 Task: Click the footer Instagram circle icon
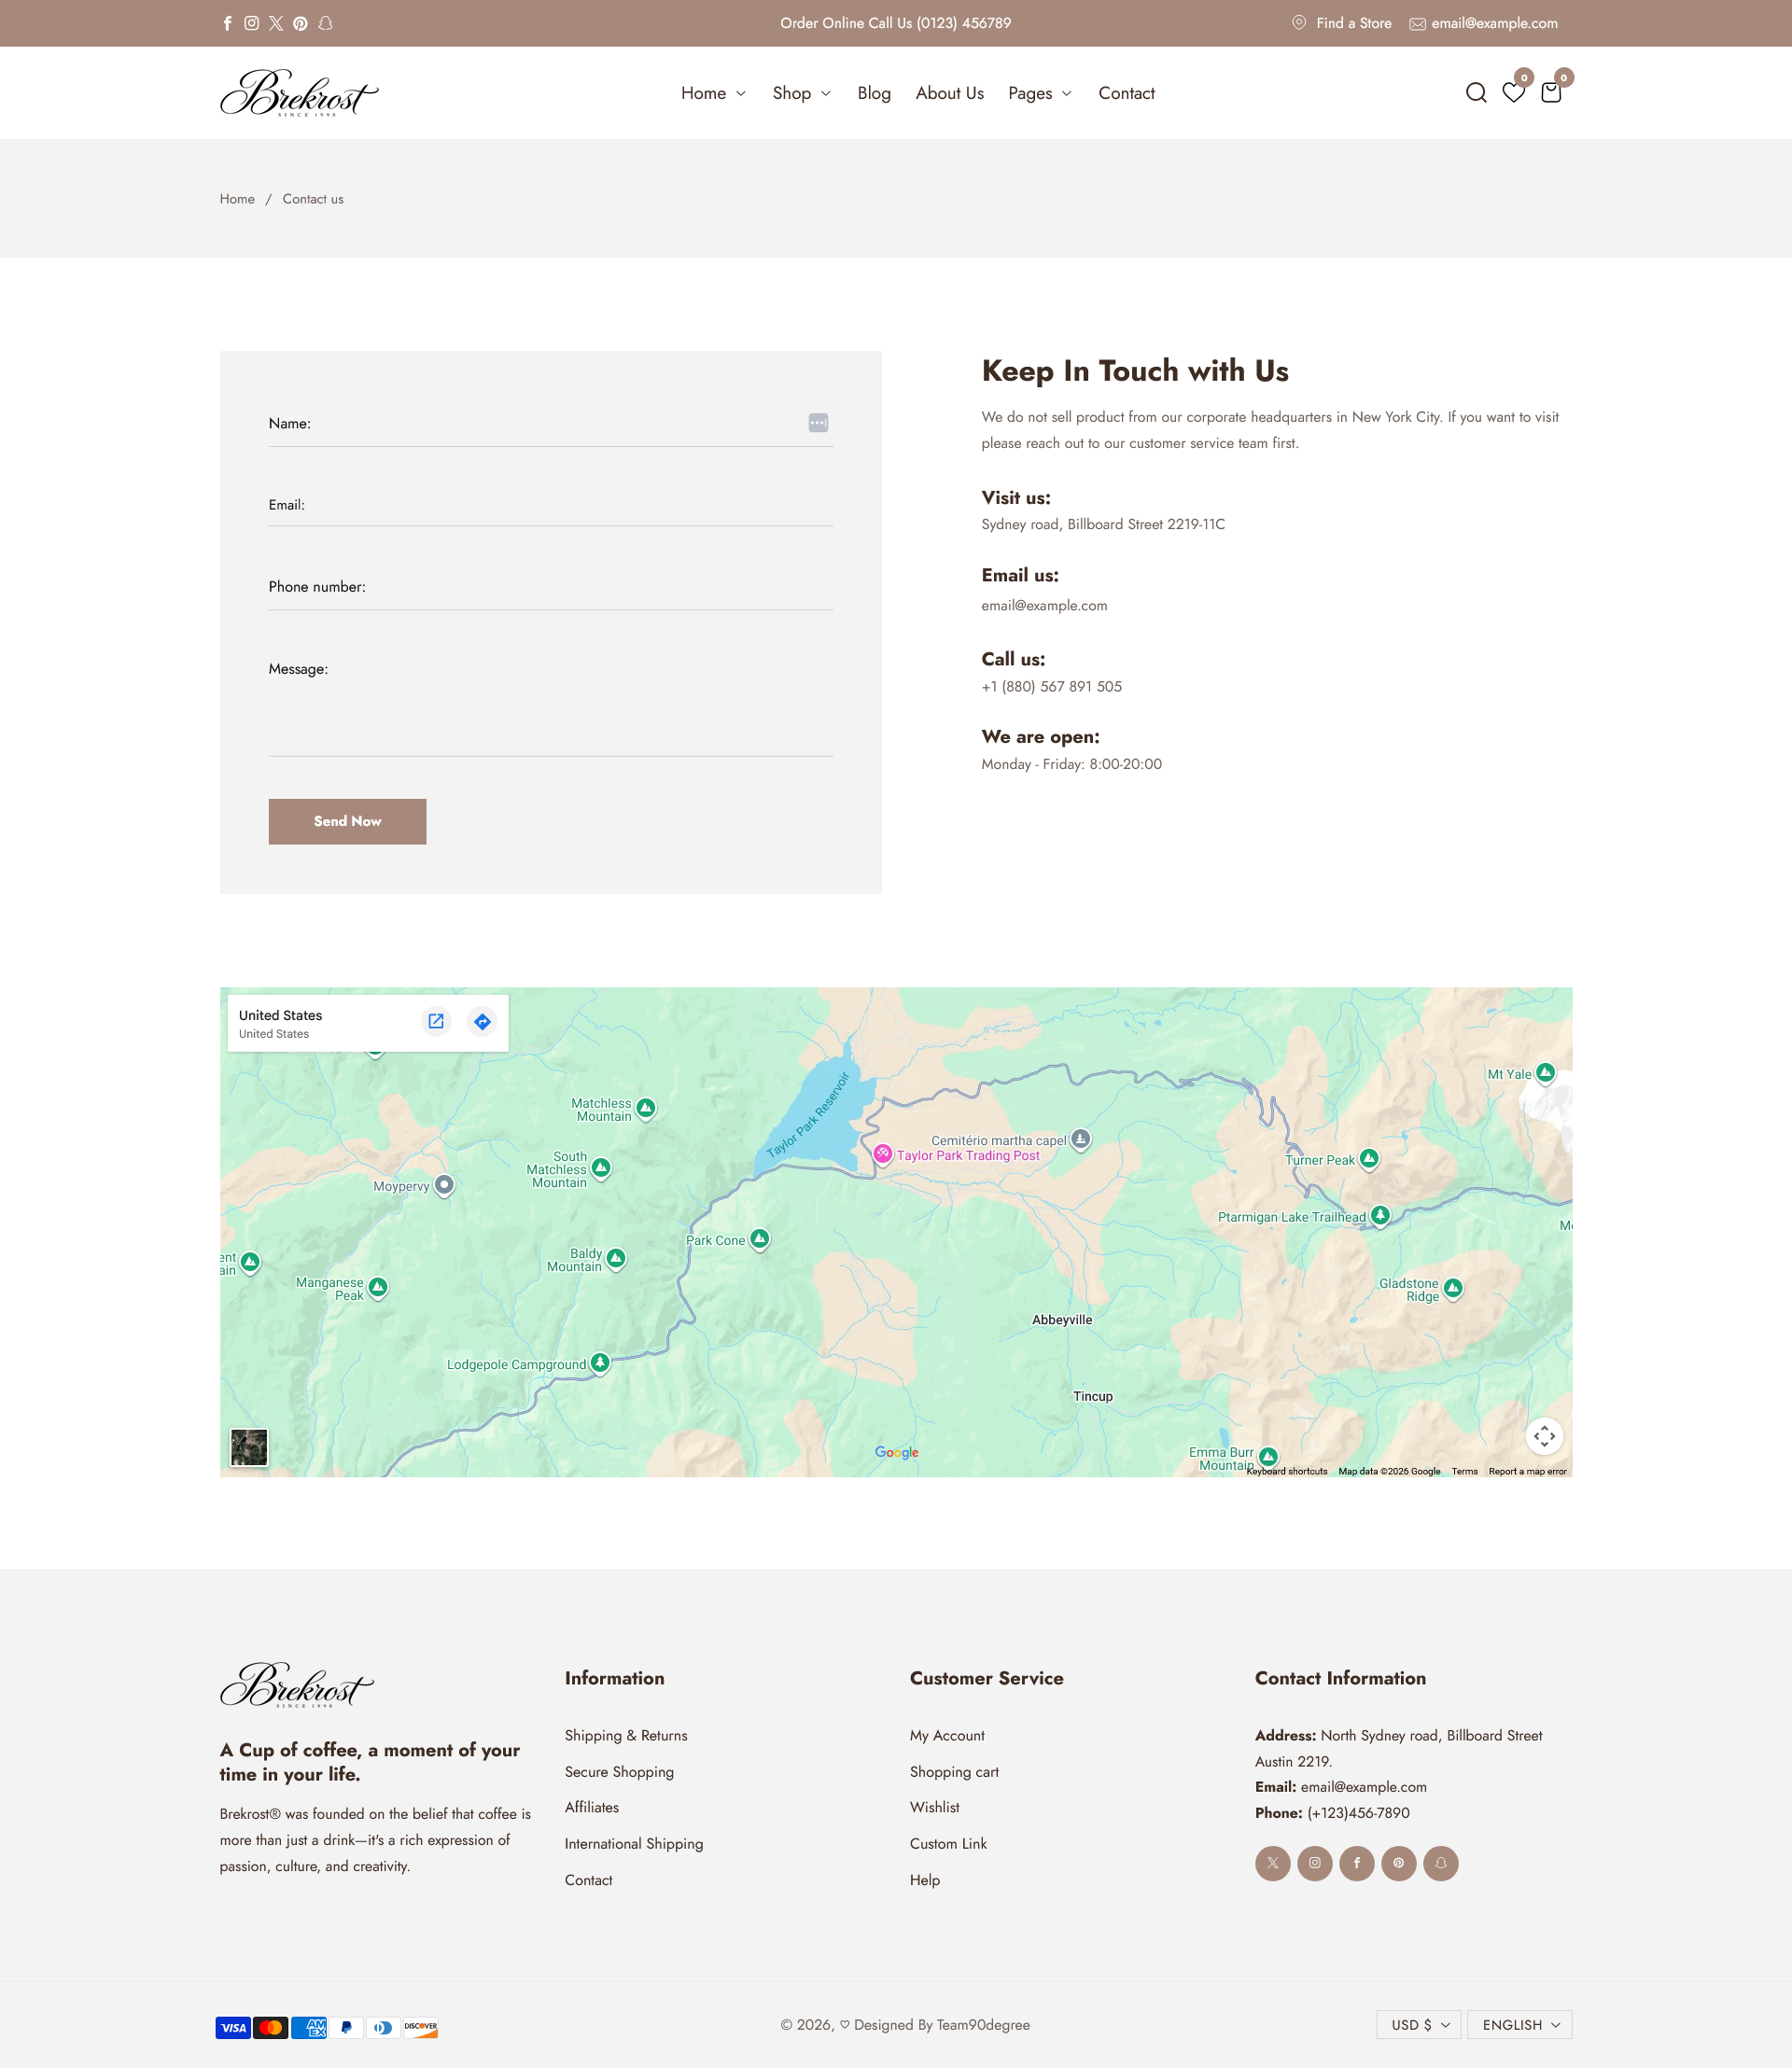pos(1315,1863)
